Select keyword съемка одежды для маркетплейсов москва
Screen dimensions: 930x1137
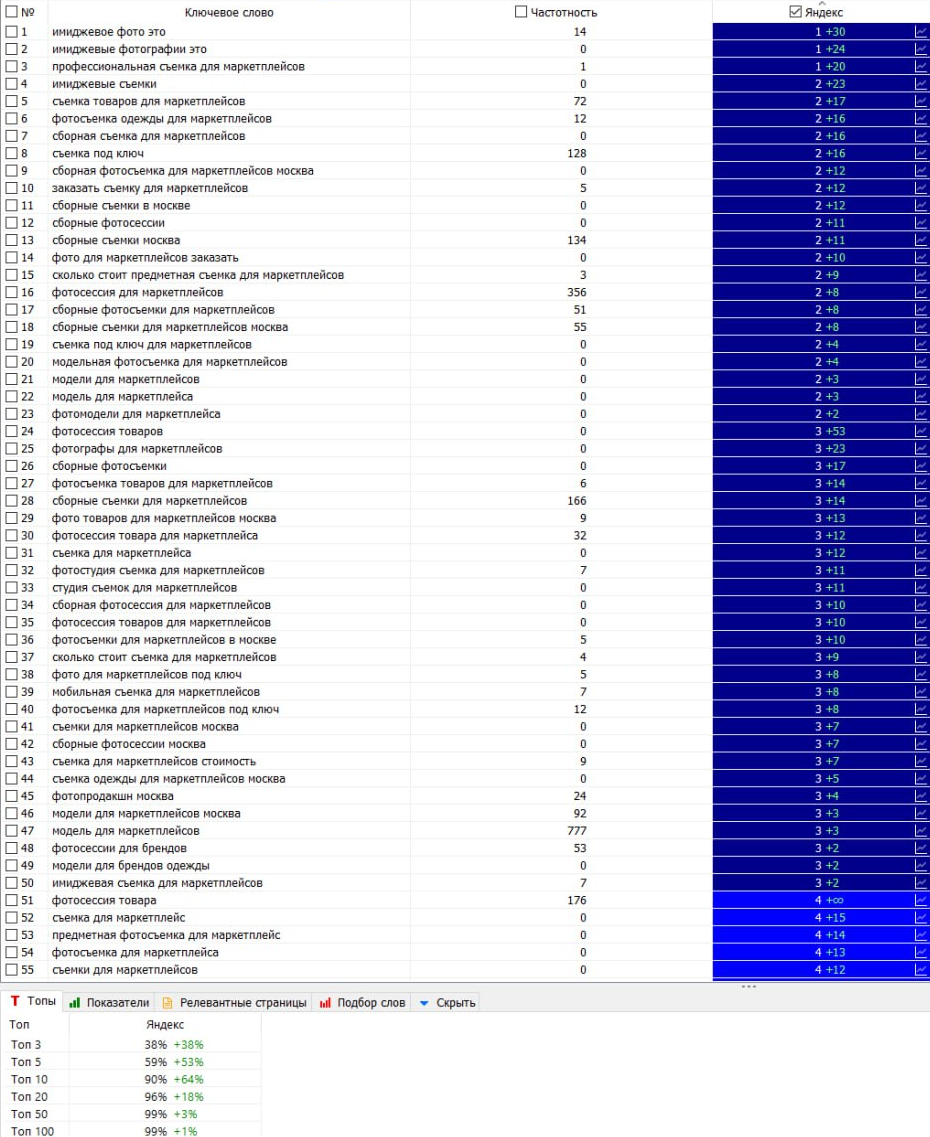(169, 779)
